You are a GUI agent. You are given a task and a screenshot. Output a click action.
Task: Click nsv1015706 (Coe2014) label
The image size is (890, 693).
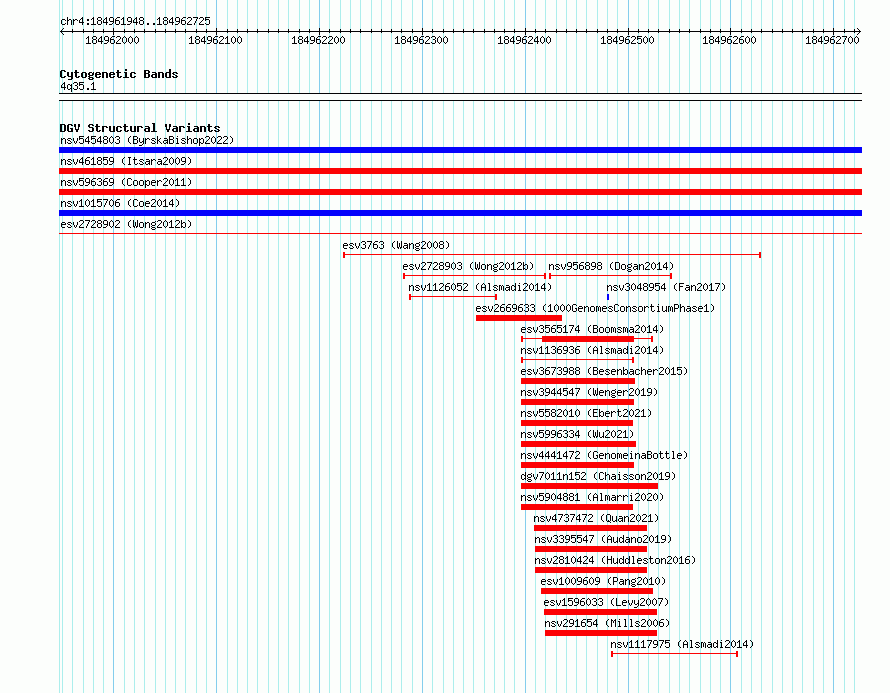(120, 203)
